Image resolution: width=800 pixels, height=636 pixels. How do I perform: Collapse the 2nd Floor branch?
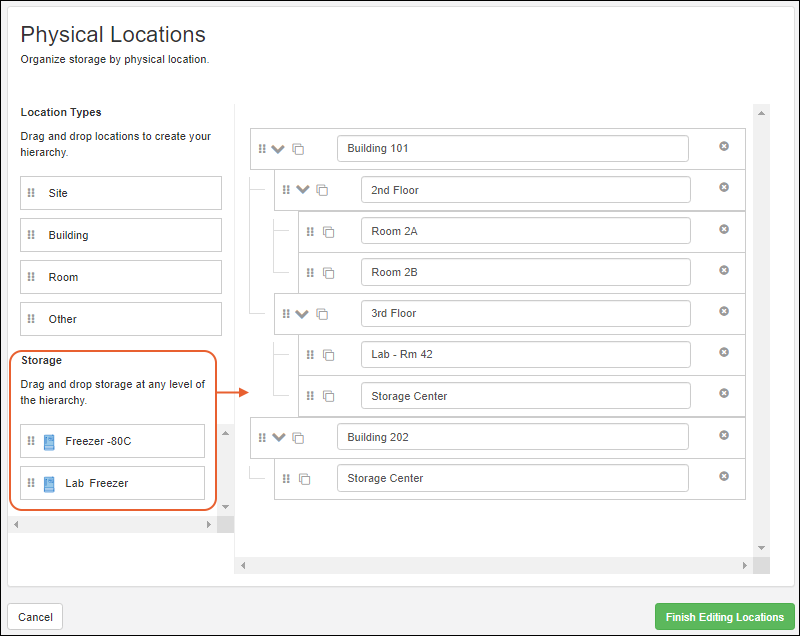tap(303, 188)
